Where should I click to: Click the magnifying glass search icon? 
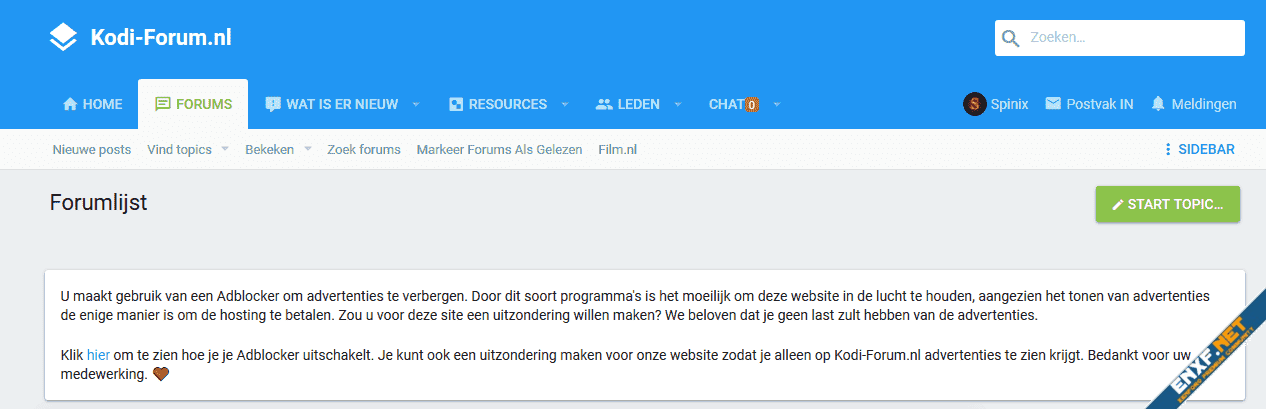(x=1011, y=38)
